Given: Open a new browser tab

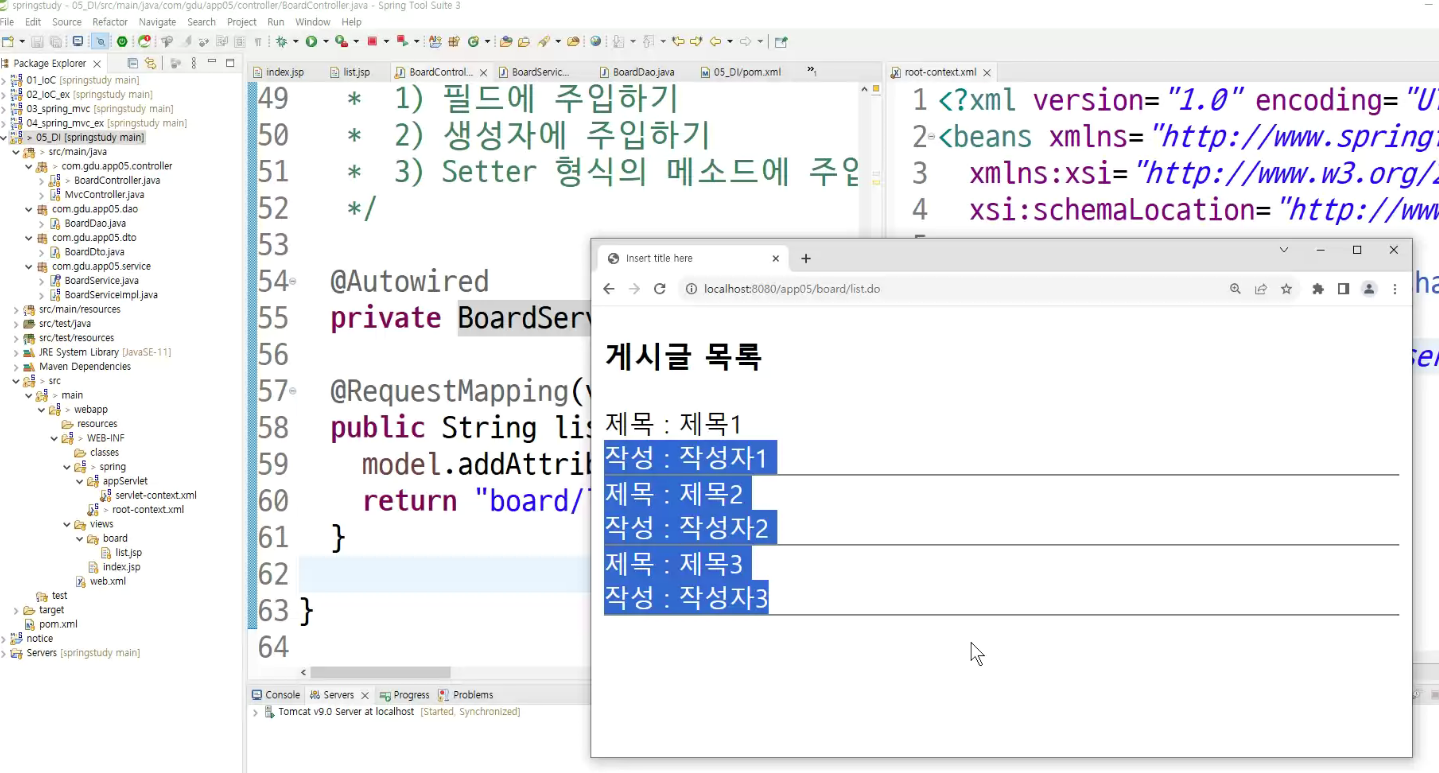Looking at the screenshot, I should [806, 258].
